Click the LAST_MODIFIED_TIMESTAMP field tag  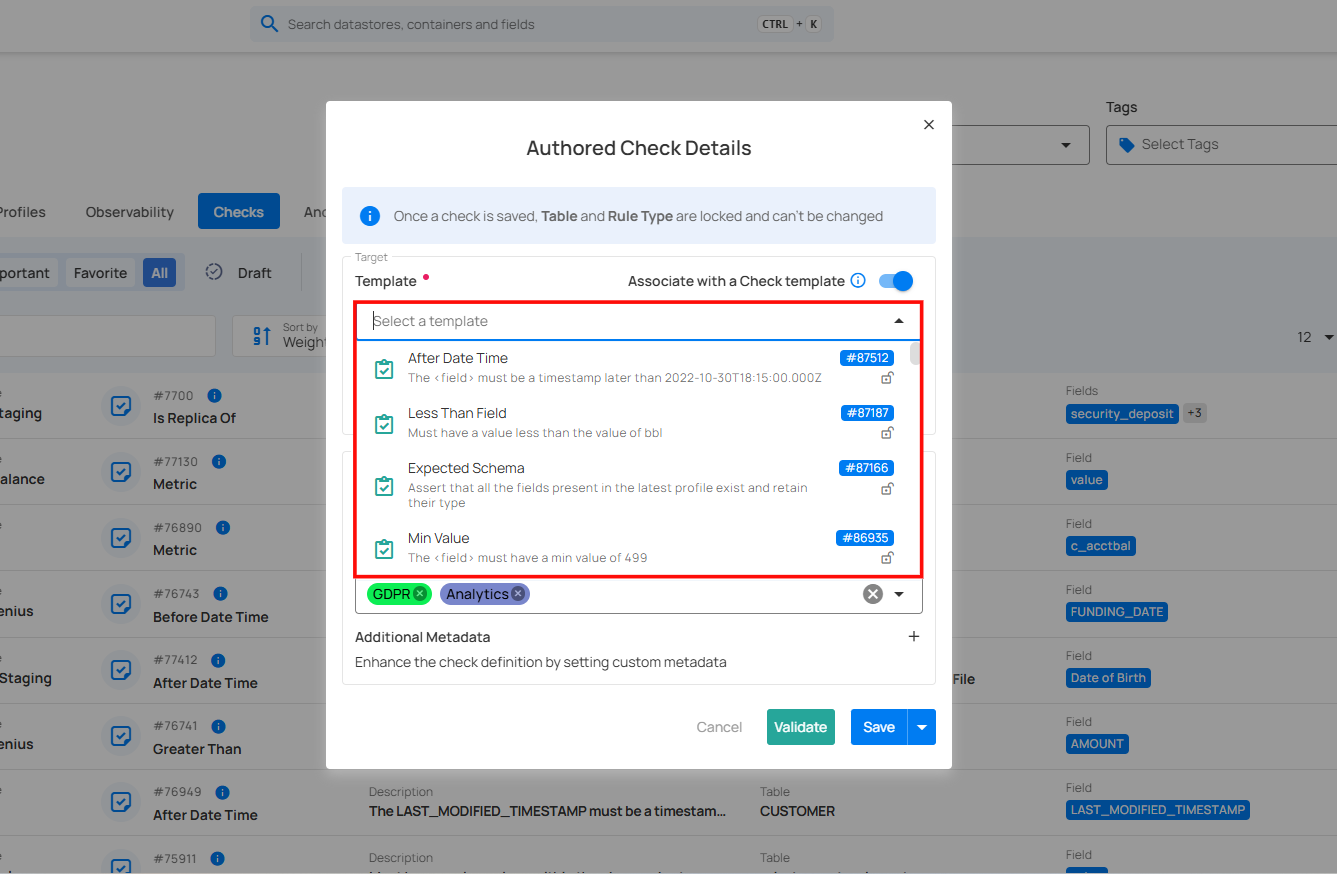(1158, 810)
